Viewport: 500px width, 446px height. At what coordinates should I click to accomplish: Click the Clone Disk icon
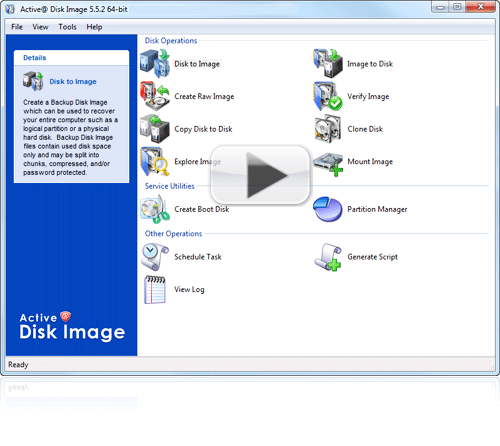(x=328, y=129)
